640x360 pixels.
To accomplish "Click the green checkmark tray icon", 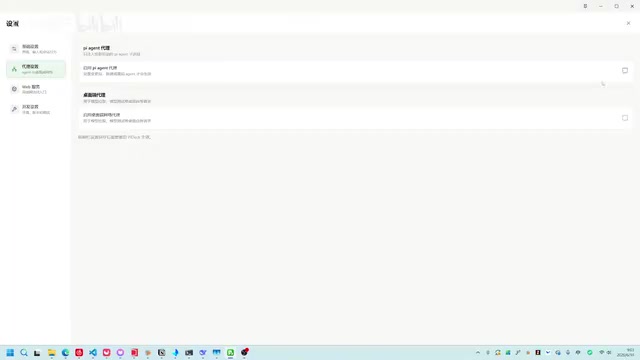I will pyautogui.click(x=590, y=352).
